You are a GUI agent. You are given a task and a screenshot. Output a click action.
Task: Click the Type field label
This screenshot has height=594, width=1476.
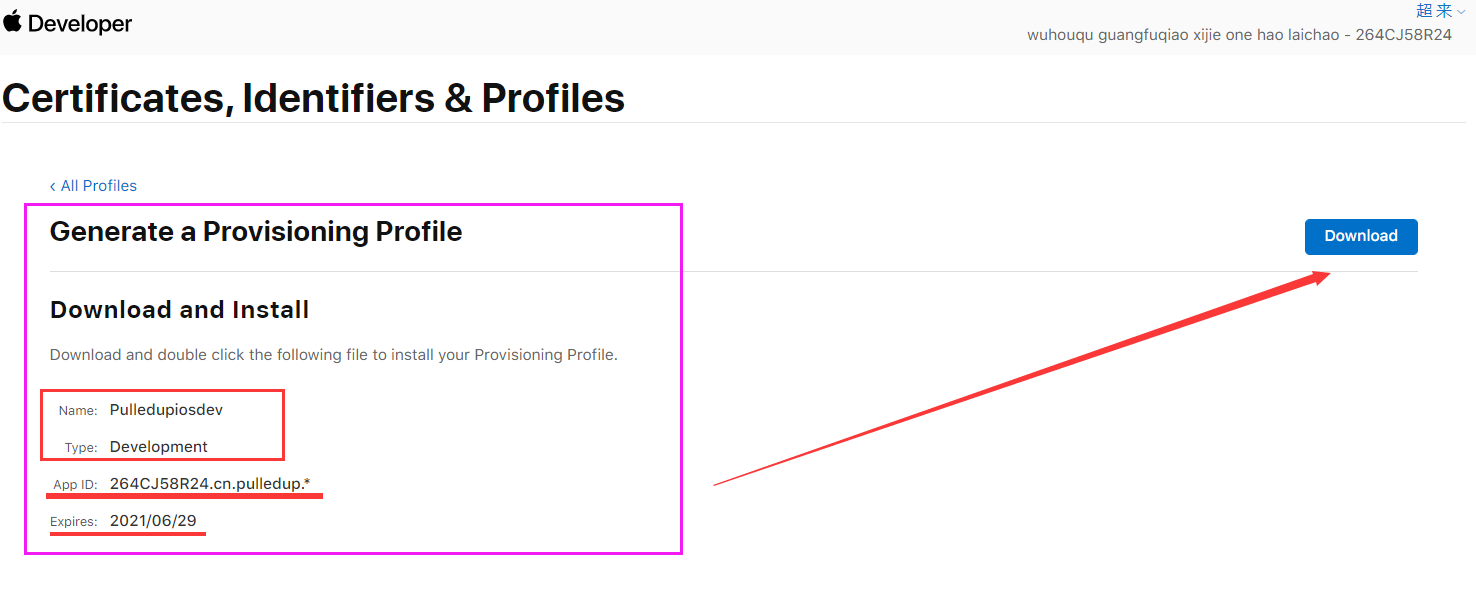[x=80, y=448]
